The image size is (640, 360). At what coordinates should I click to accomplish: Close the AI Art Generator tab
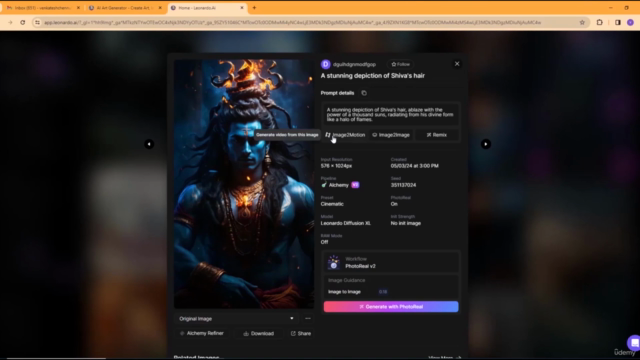coord(160,8)
